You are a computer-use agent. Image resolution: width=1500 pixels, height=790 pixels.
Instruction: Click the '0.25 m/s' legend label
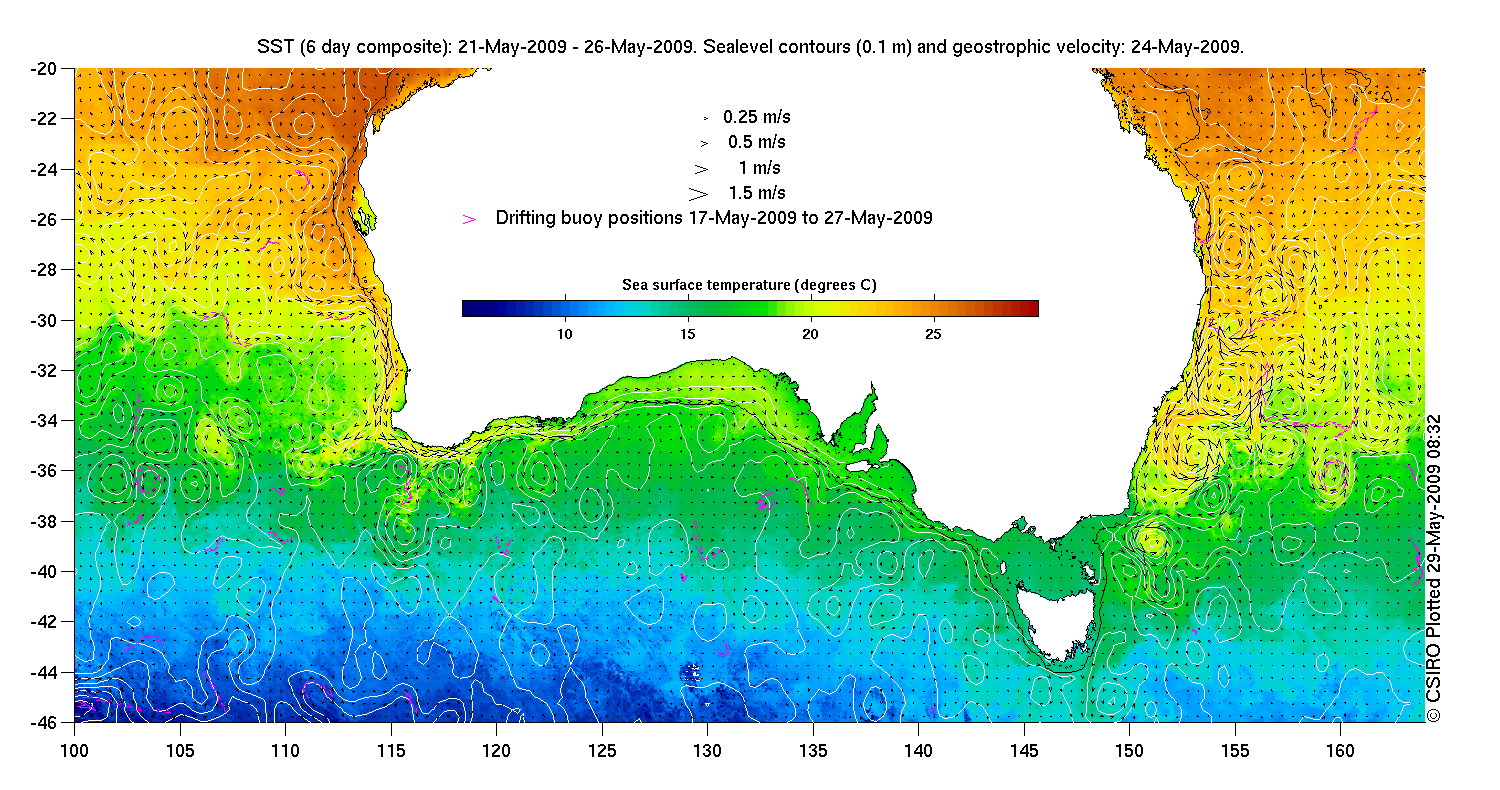pos(757,118)
